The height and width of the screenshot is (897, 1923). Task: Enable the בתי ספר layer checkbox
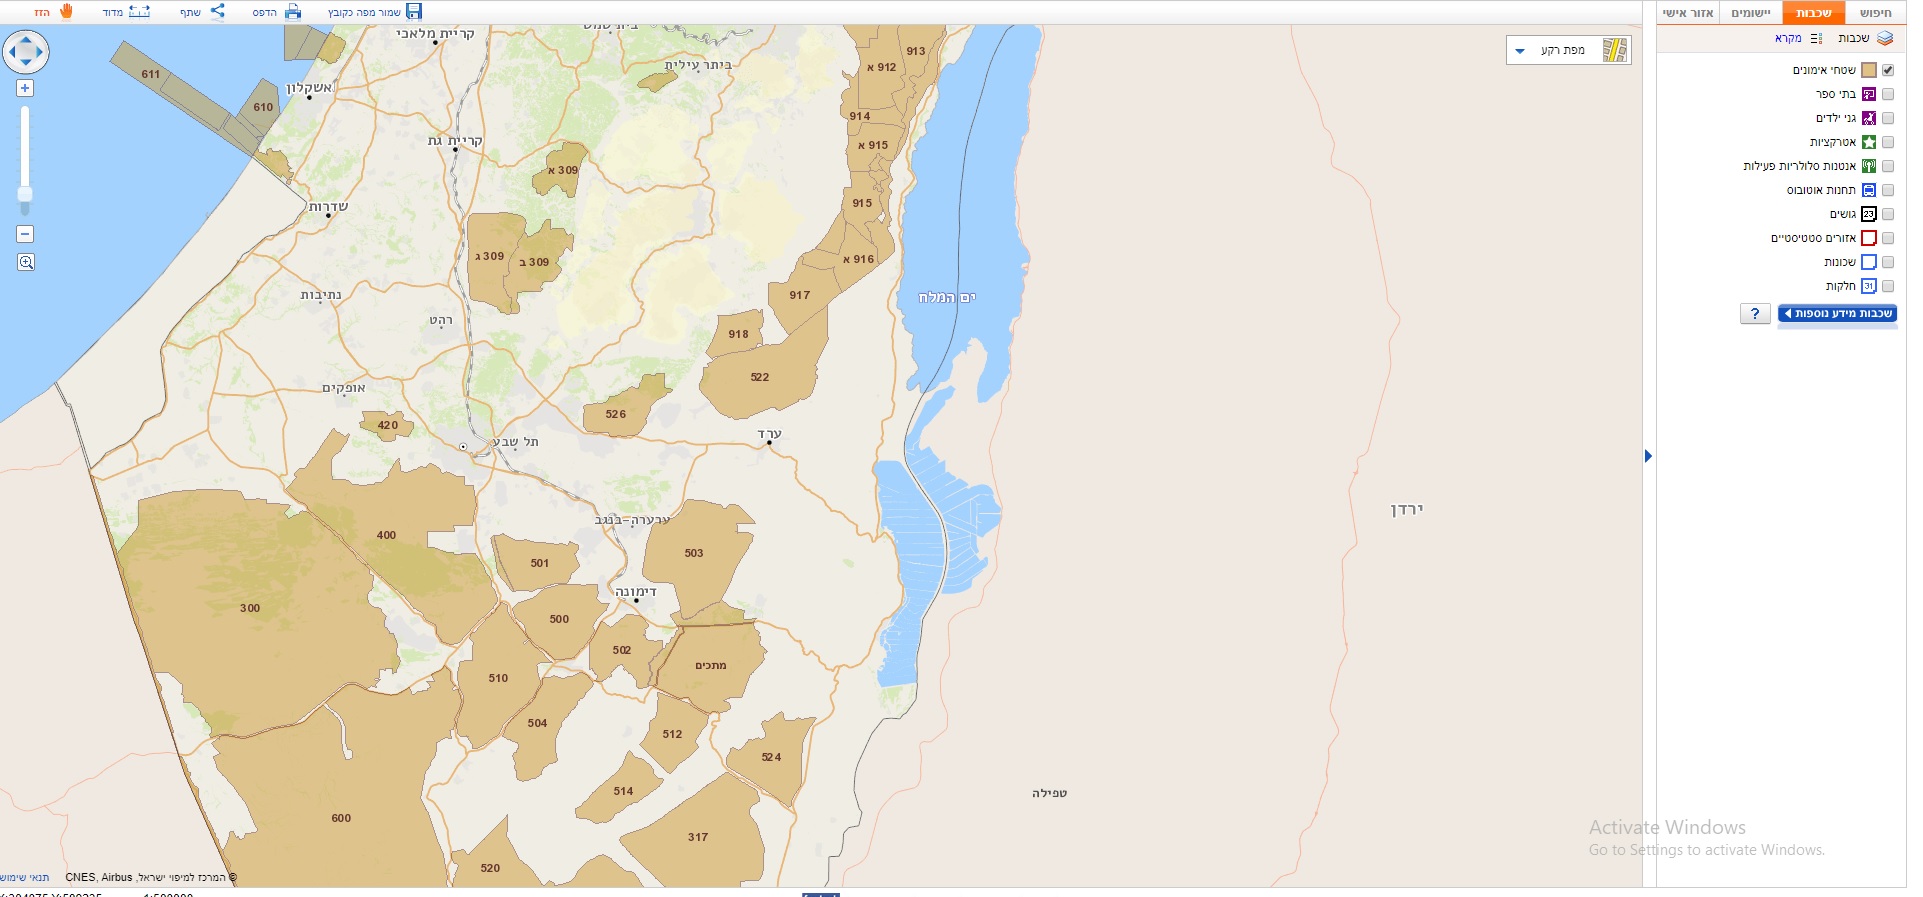click(x=1888, y=94)
